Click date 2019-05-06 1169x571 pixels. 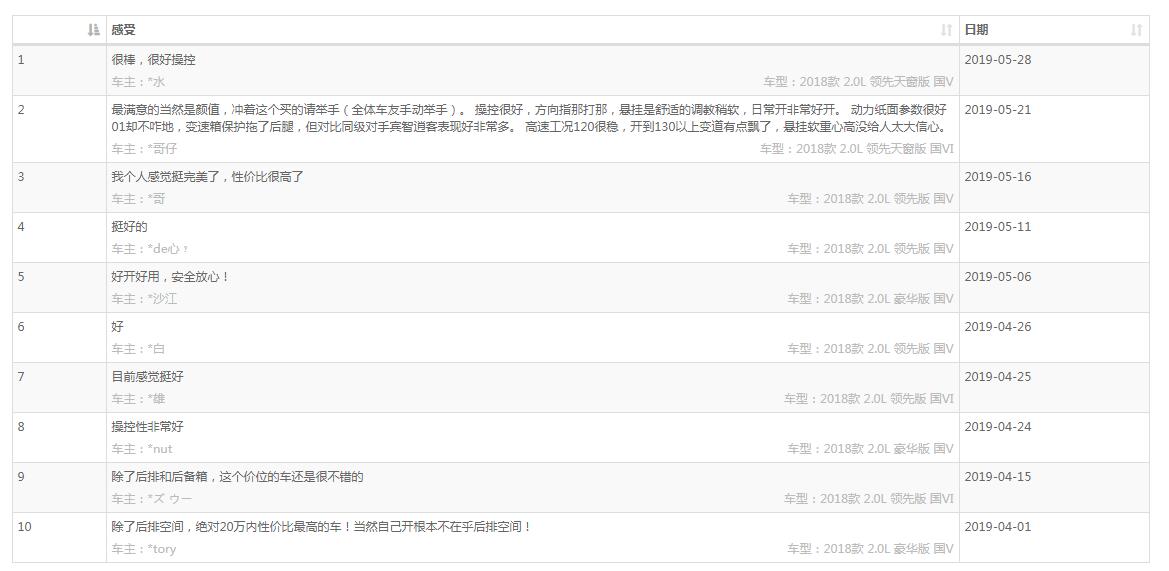coord(998,277)
